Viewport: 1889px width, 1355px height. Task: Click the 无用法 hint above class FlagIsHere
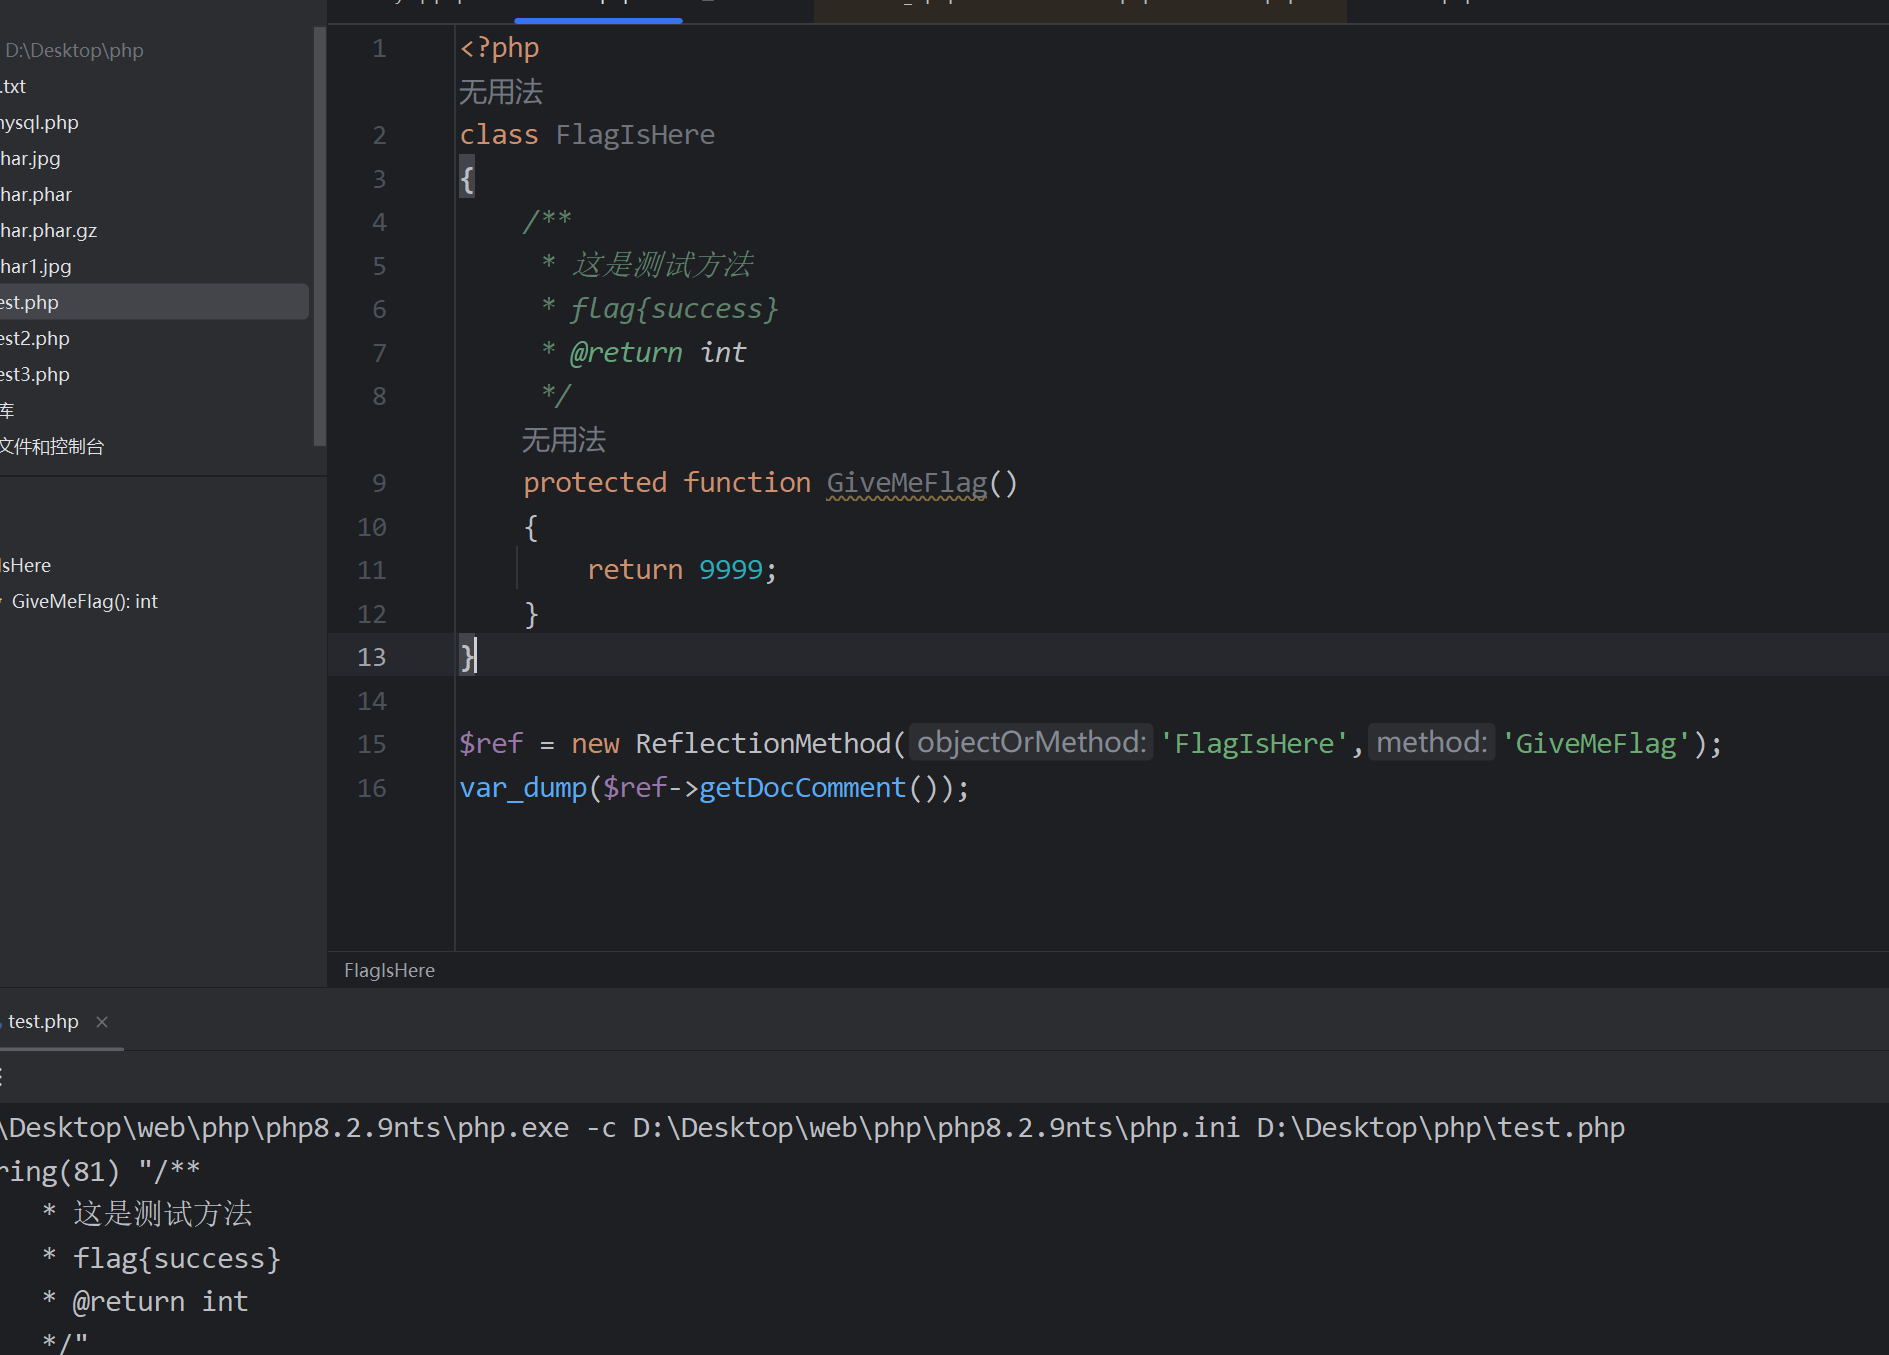(501, 92)
